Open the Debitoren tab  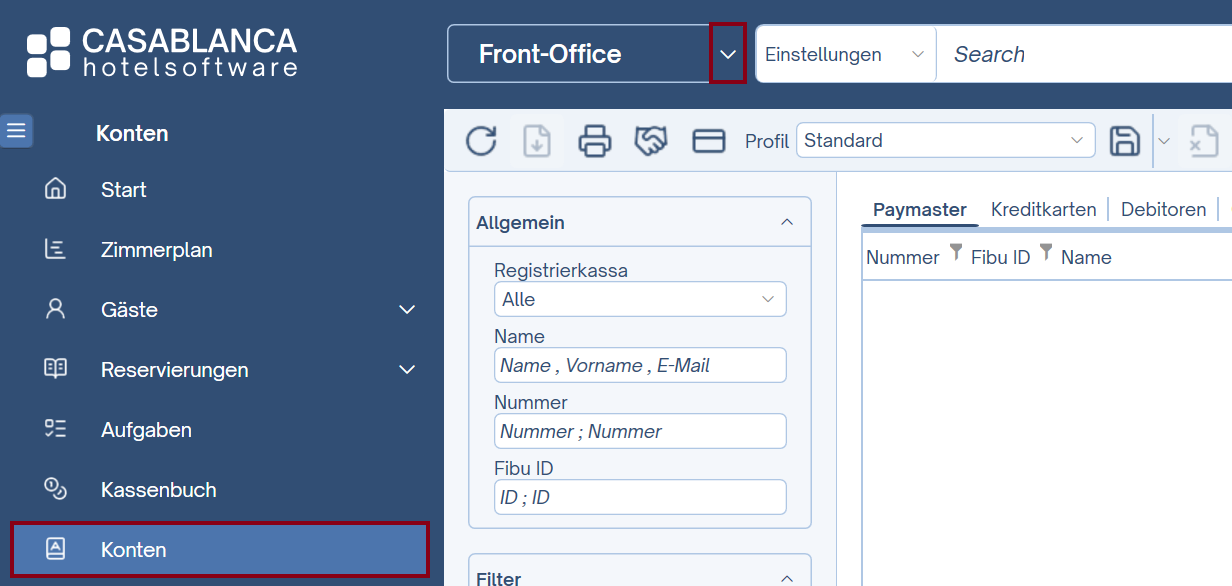1163,209
